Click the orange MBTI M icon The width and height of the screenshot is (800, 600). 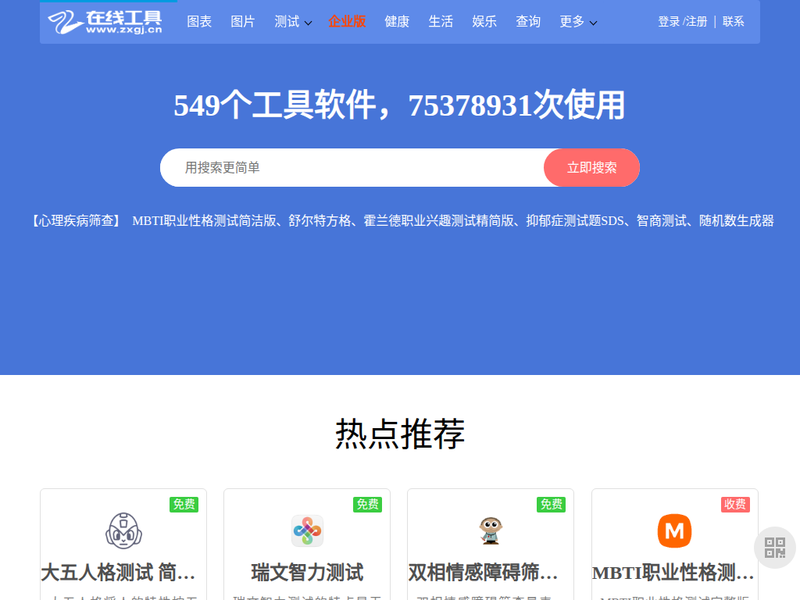tap(674, 530)
